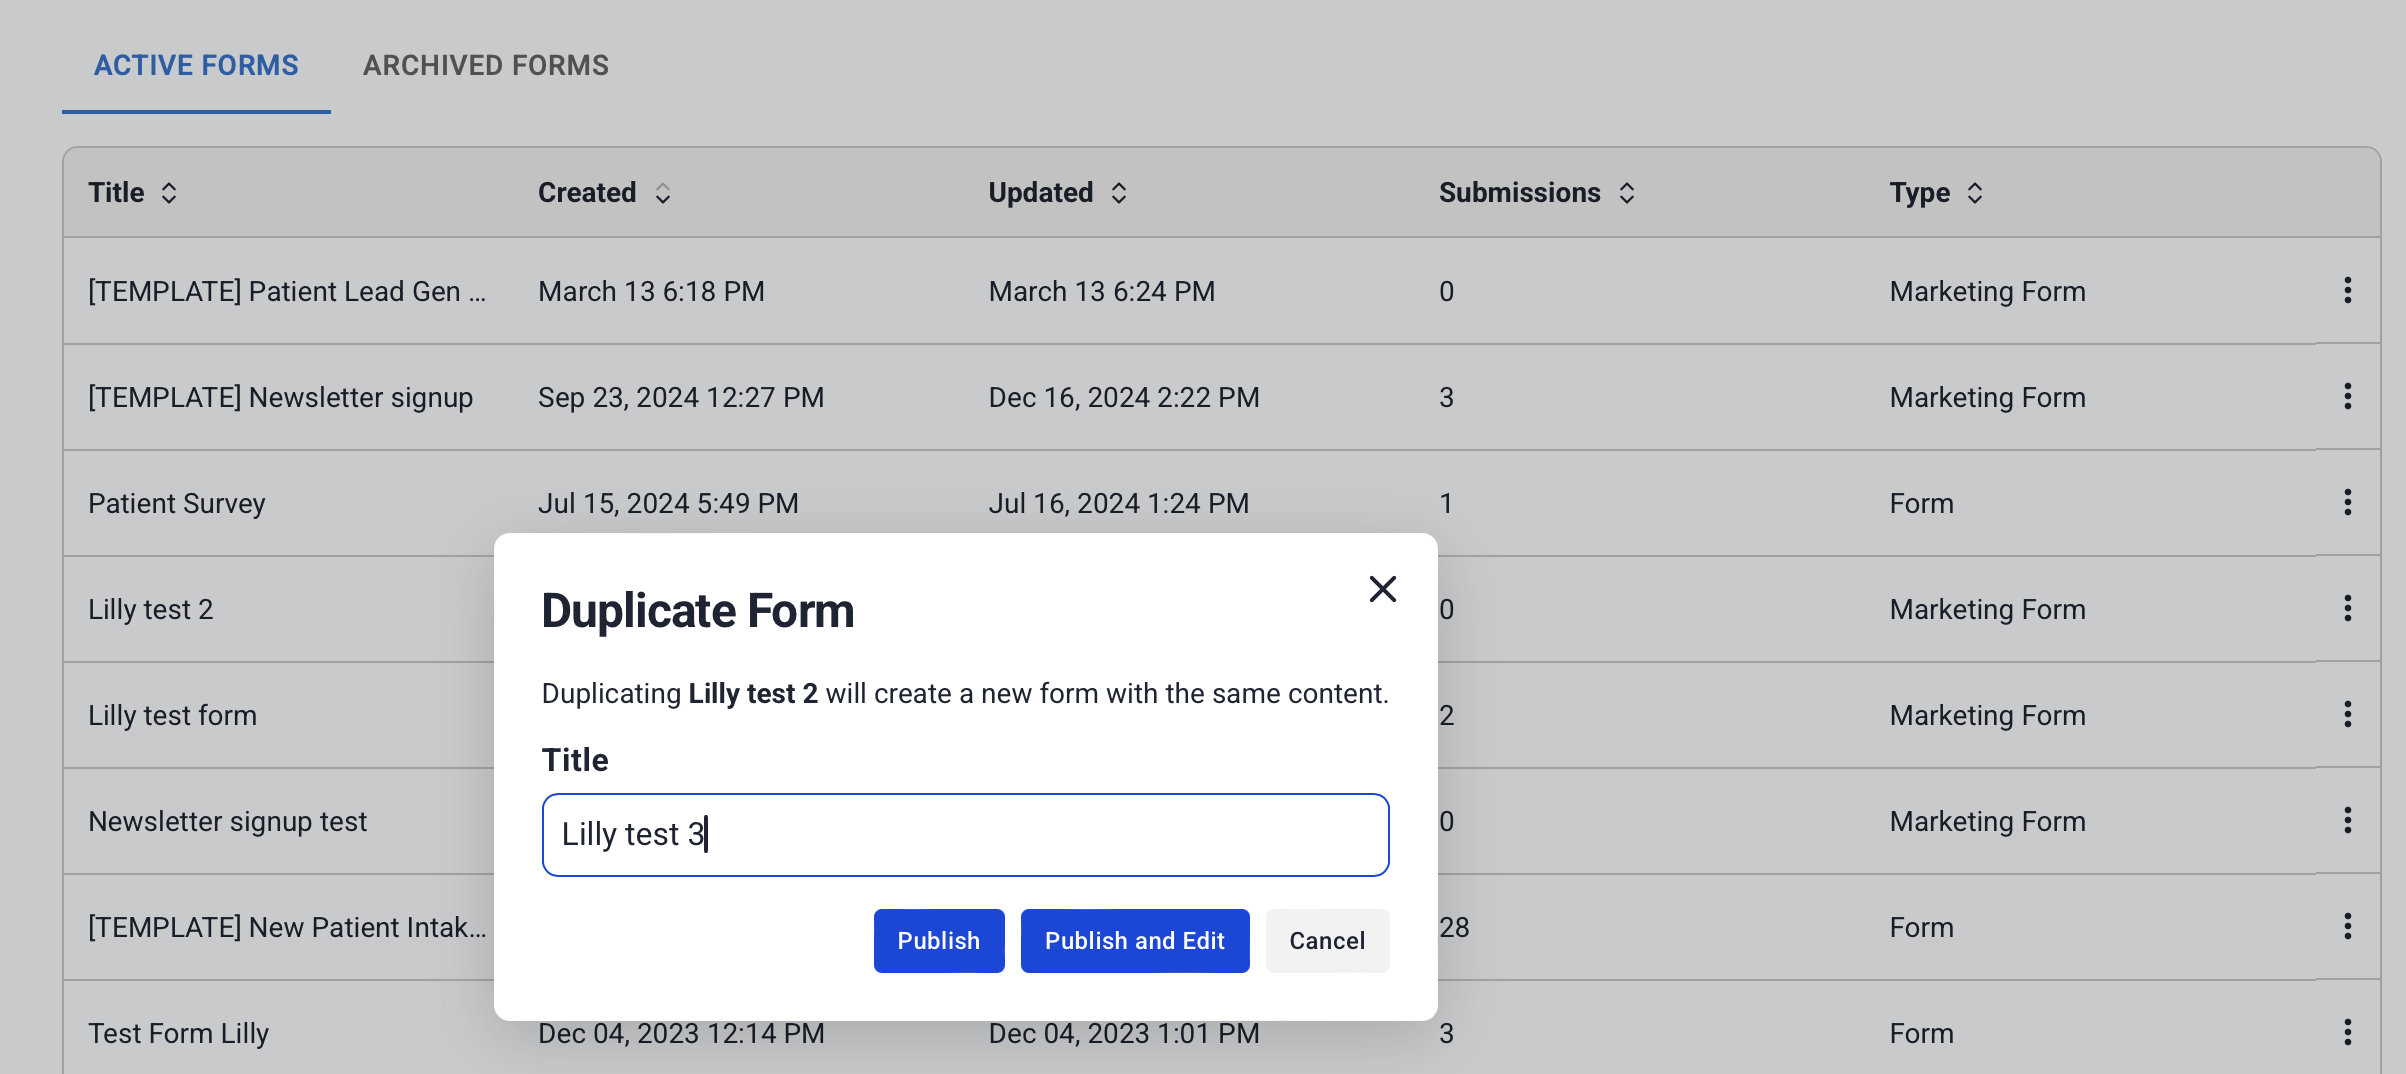Cancel the form duplication
The image size is (2406, 1074).
pyautogui.click(x=1326, y=941)
